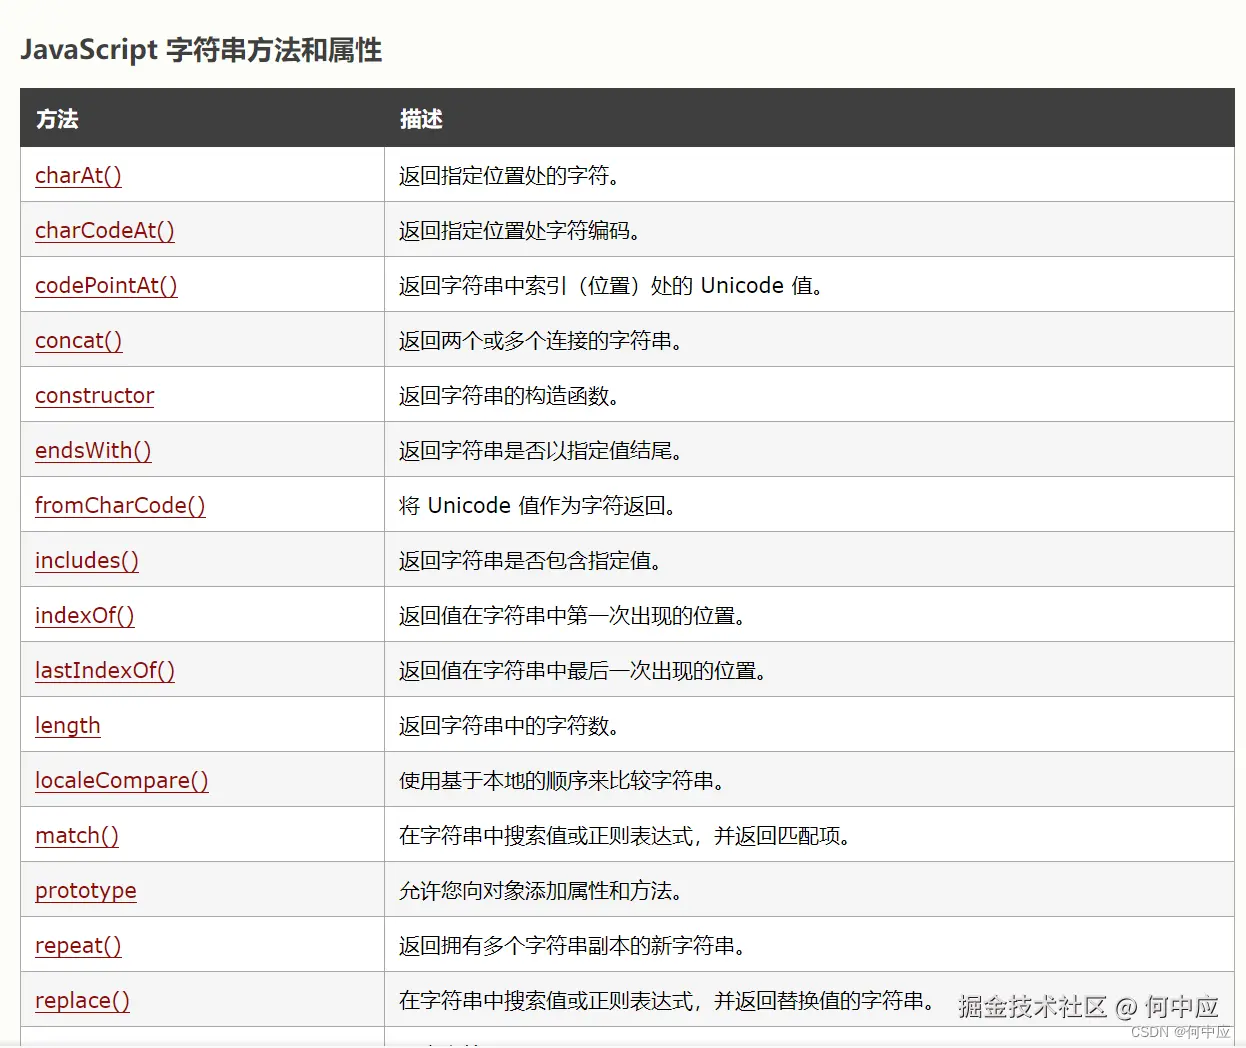Open the replace() method link
Image resolution: width=1246 pixels, height=1048 pixels.
tap(82, 1001)
